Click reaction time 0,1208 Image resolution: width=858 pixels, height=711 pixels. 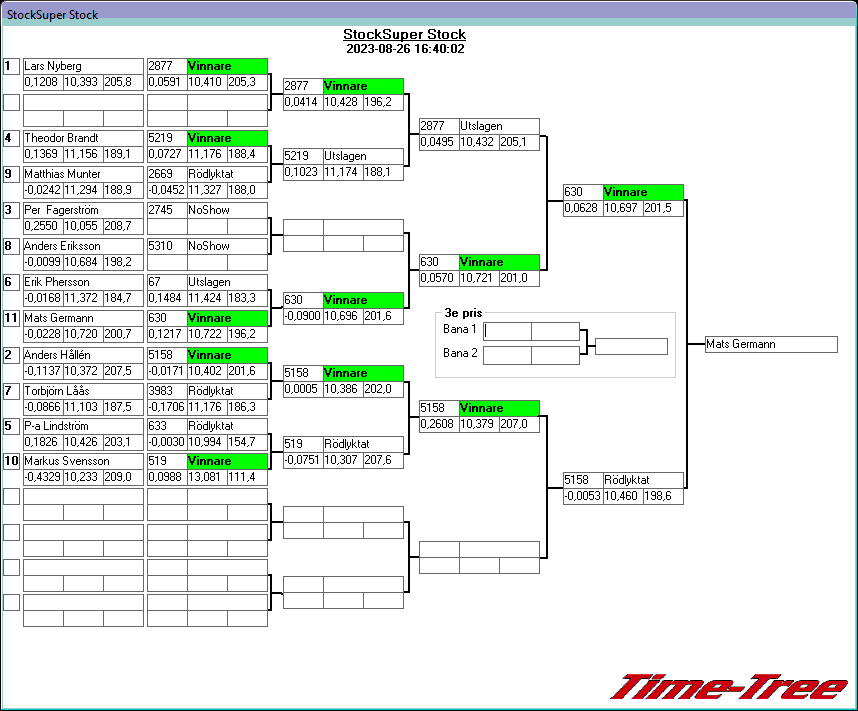(43, 82)
